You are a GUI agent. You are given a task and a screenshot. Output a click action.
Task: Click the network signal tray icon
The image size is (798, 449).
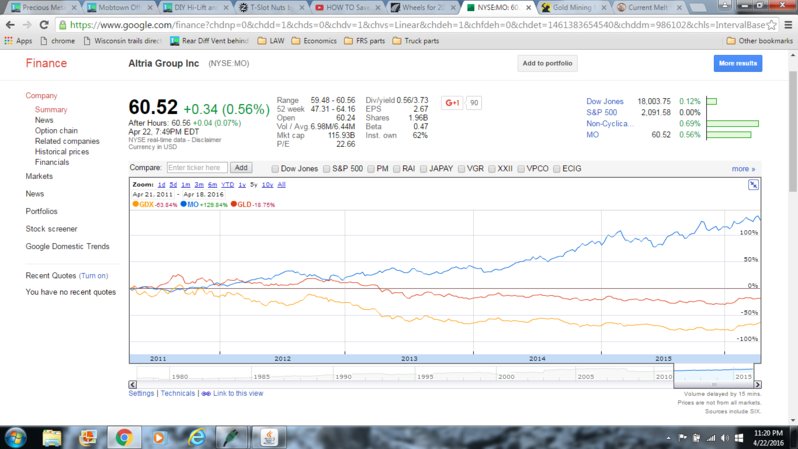pyautogui.click(x=711, y=438)
